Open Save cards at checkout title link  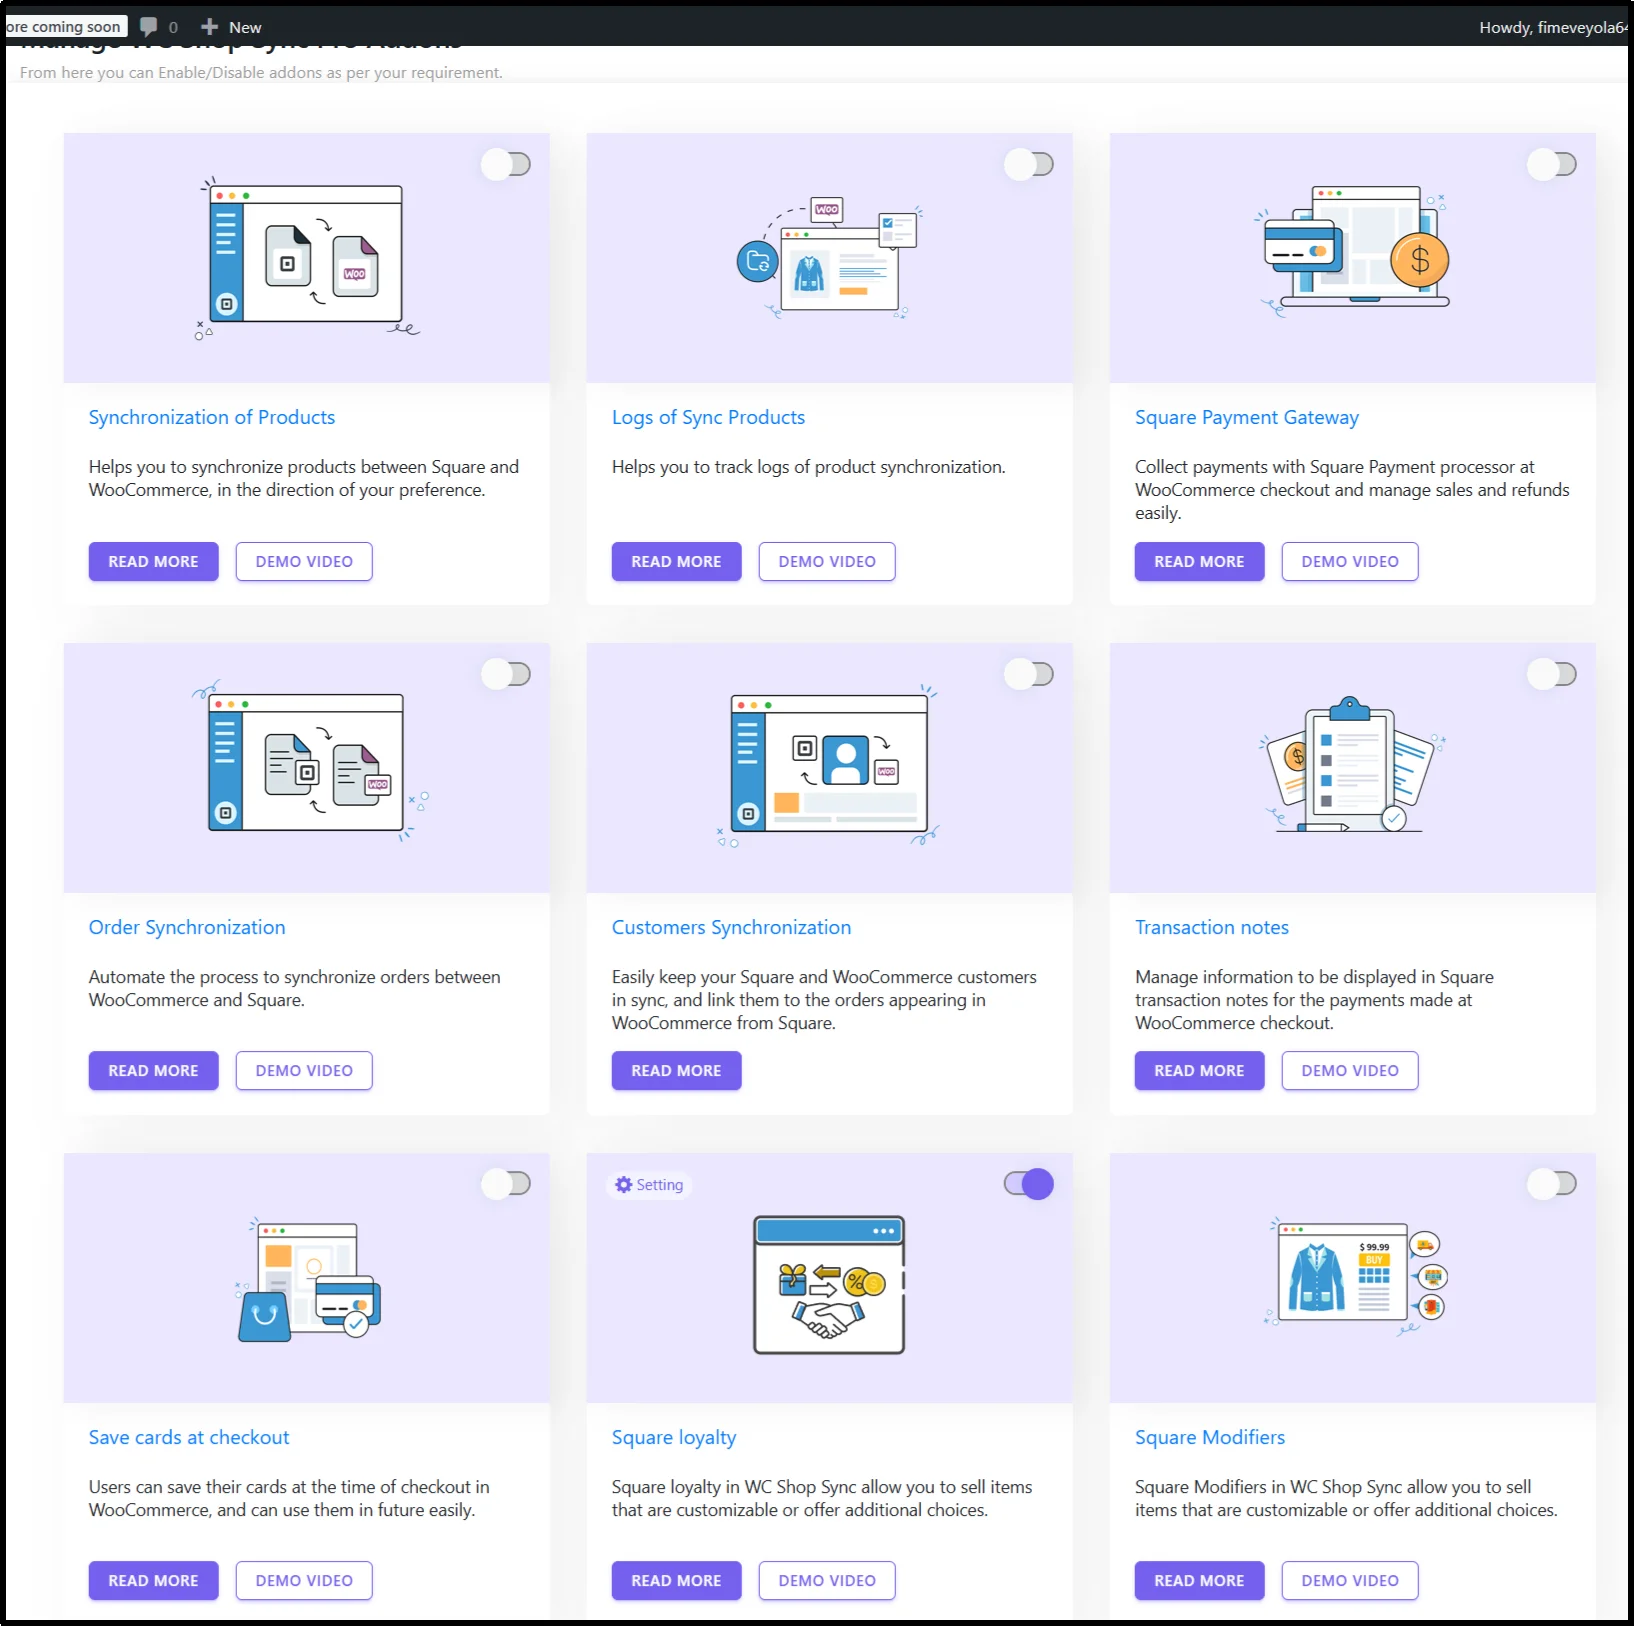[x=189, y=1437]
